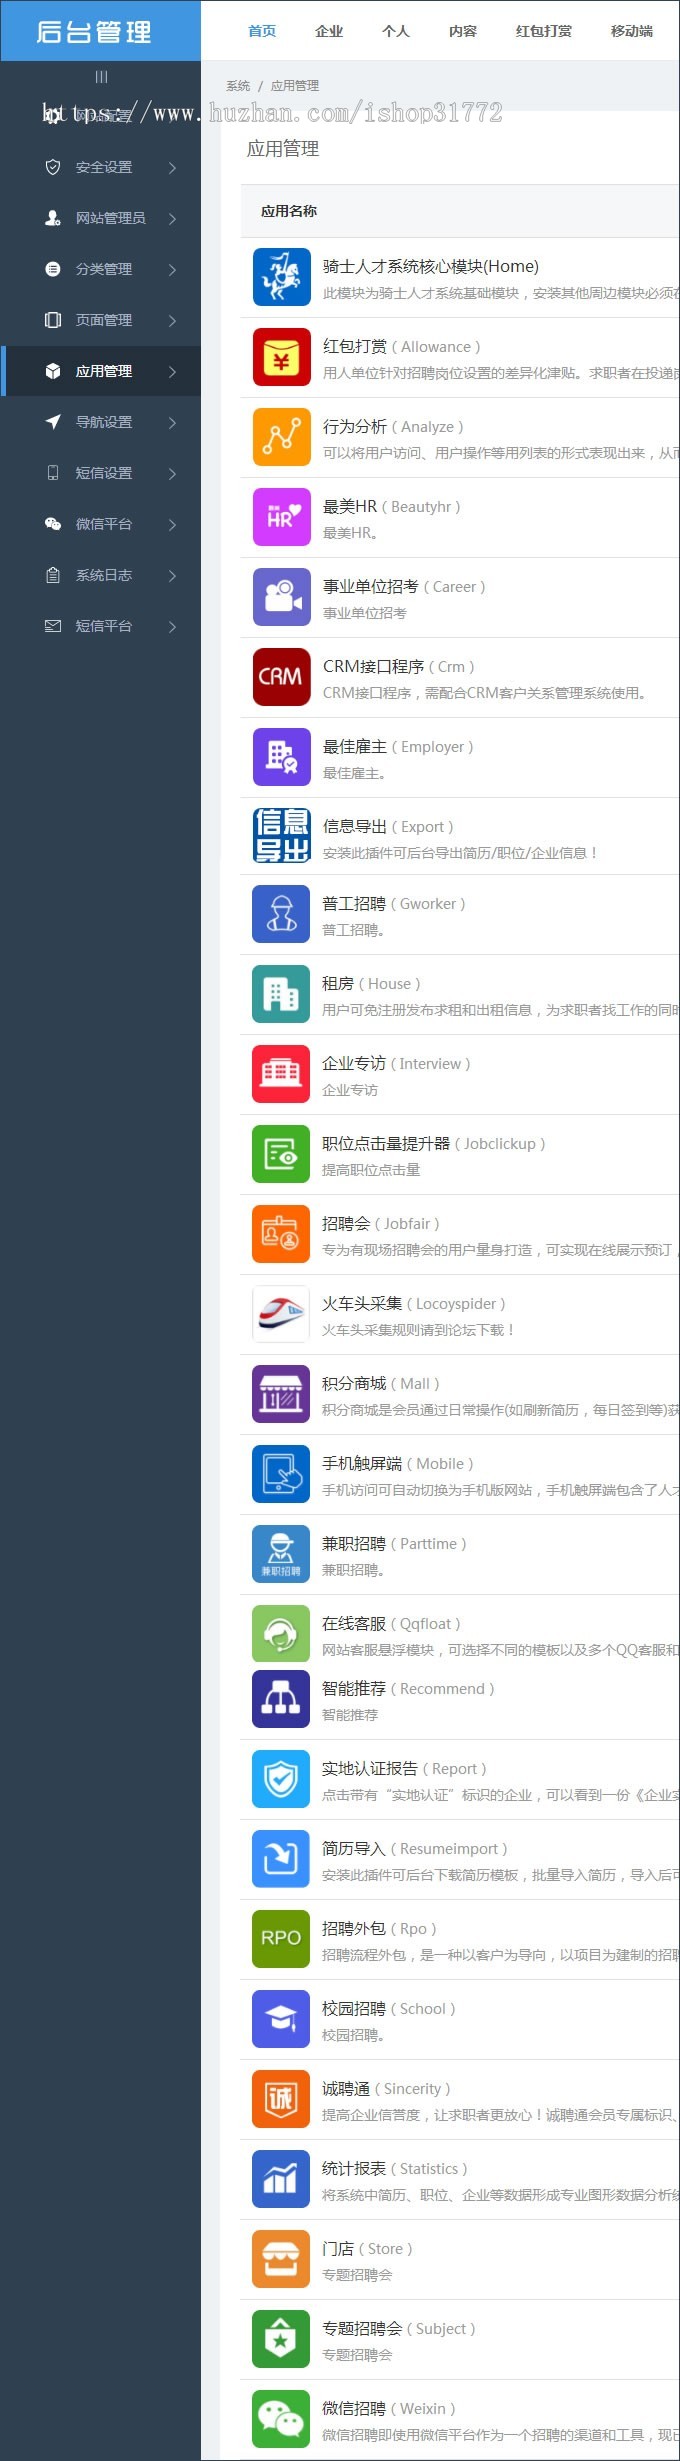Click the shield icon beside 安全设置
The width and height of the screenshot is (680, 2461).
pos(53,167)
